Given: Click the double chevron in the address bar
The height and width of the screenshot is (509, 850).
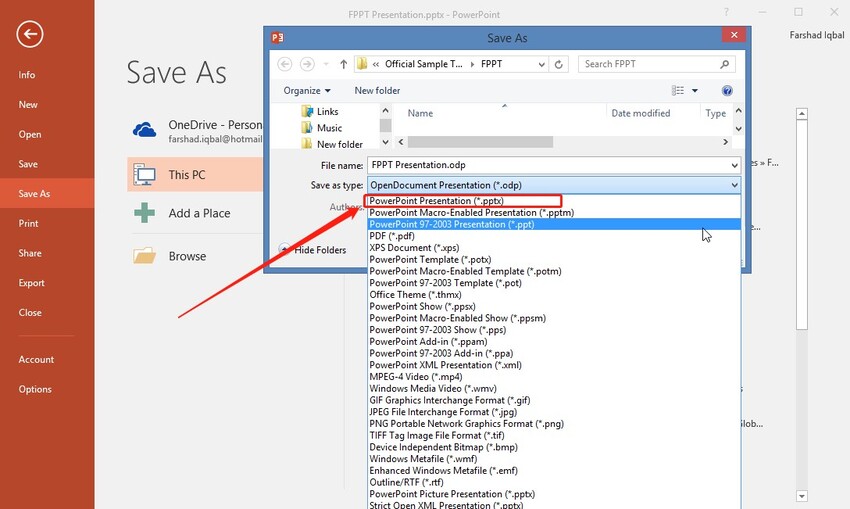Looking at the screenshot, I should (x=376, y=64).
